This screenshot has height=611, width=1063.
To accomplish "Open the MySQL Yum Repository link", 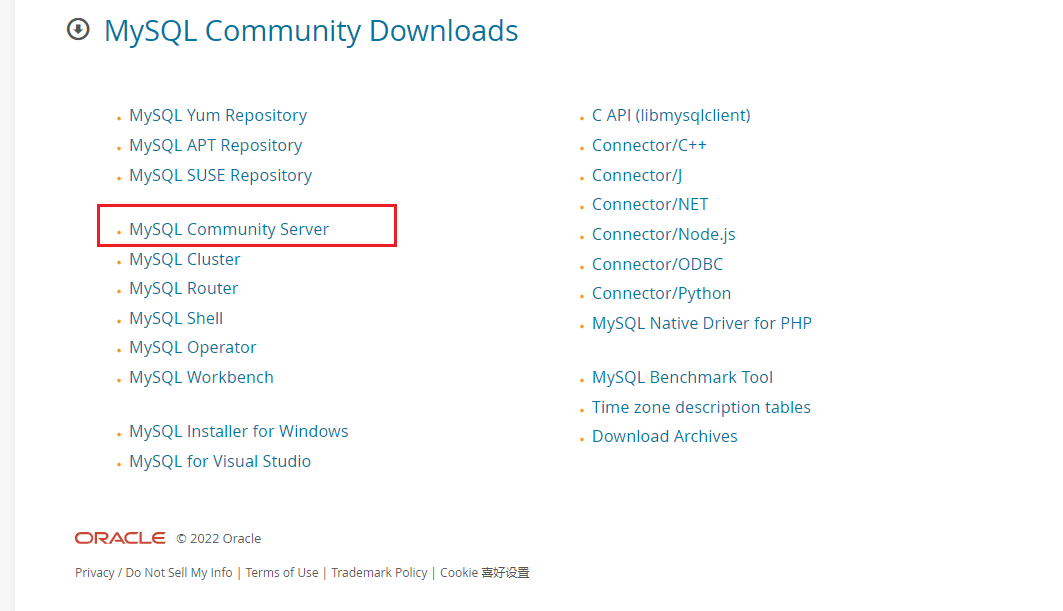I will click(x=218, y=115).
